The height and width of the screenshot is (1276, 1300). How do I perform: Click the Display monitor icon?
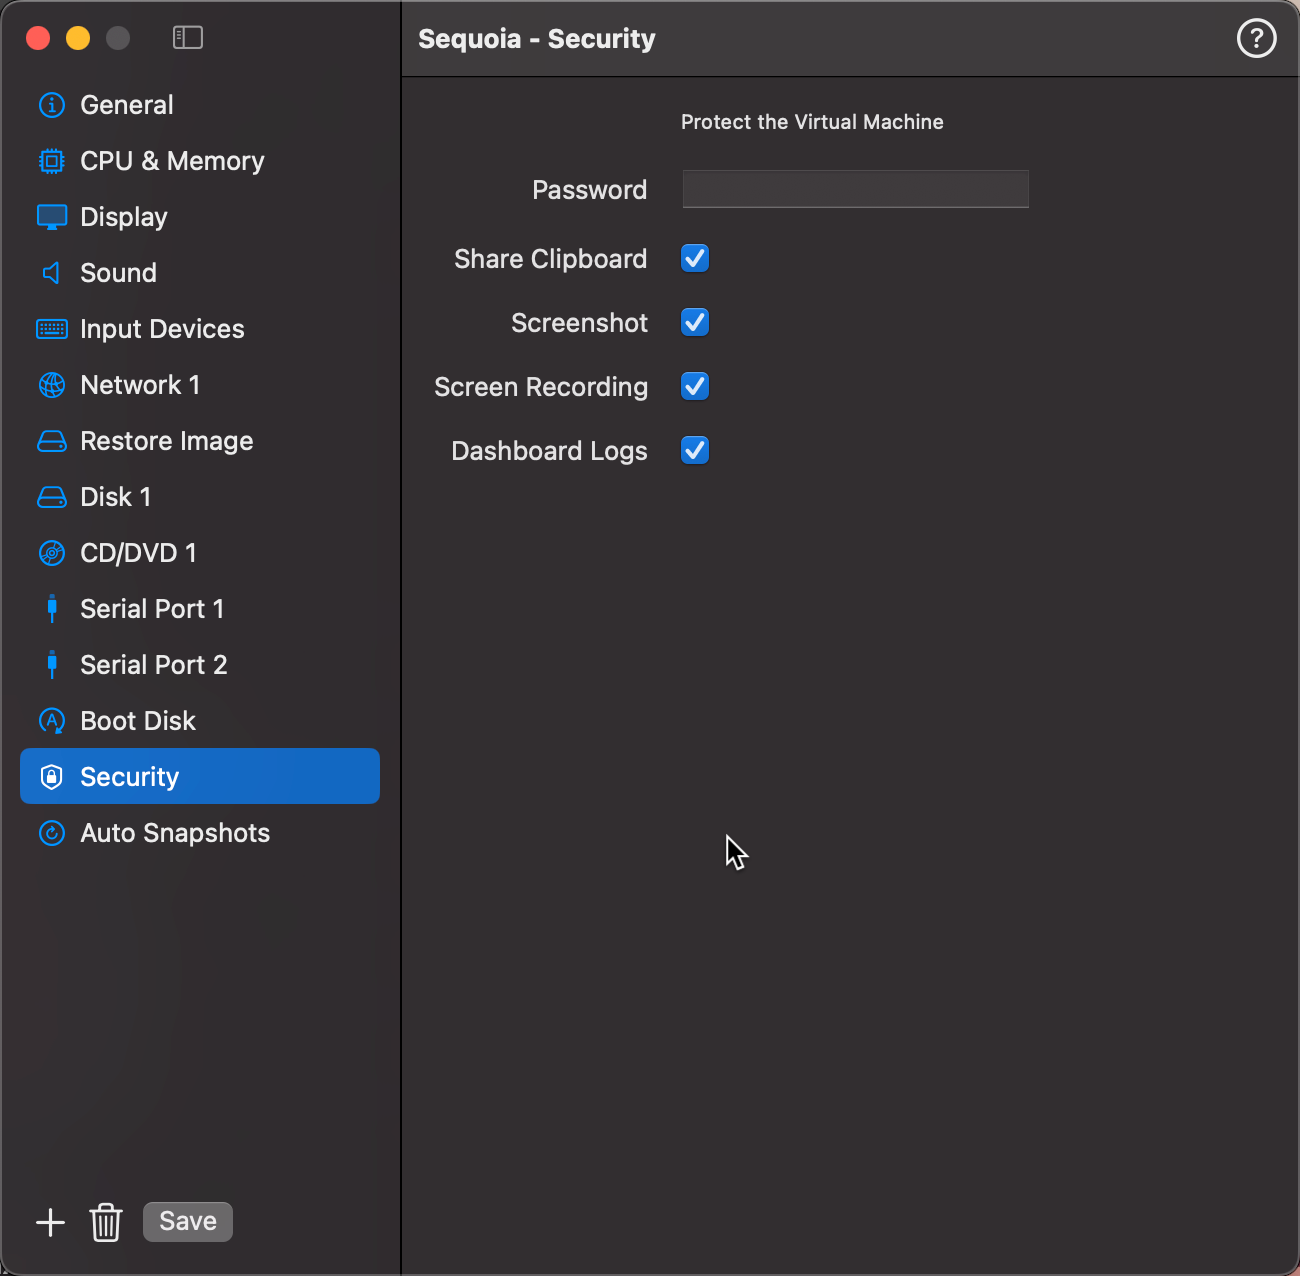pyautogui.click(x=52, y=217)
